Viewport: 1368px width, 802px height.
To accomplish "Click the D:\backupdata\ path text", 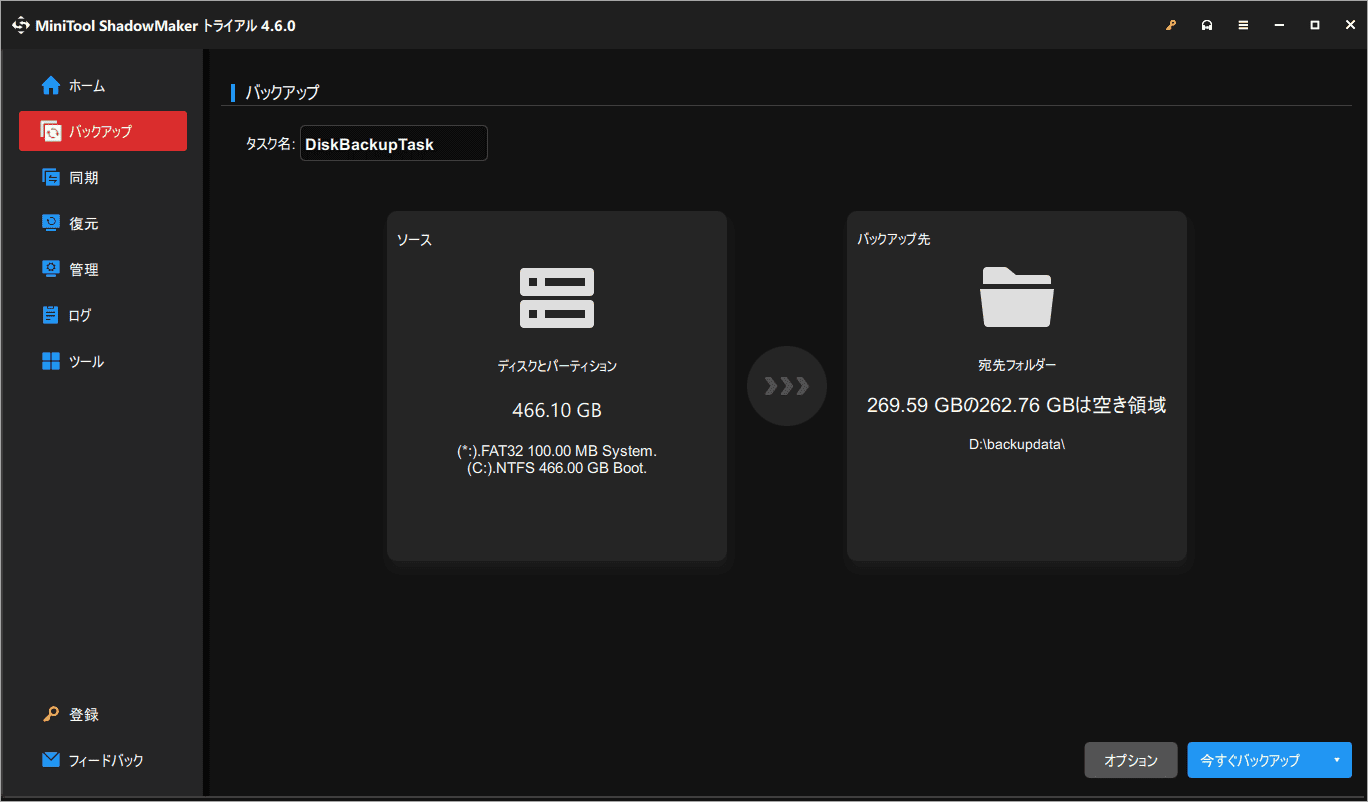I will 1017,444.
